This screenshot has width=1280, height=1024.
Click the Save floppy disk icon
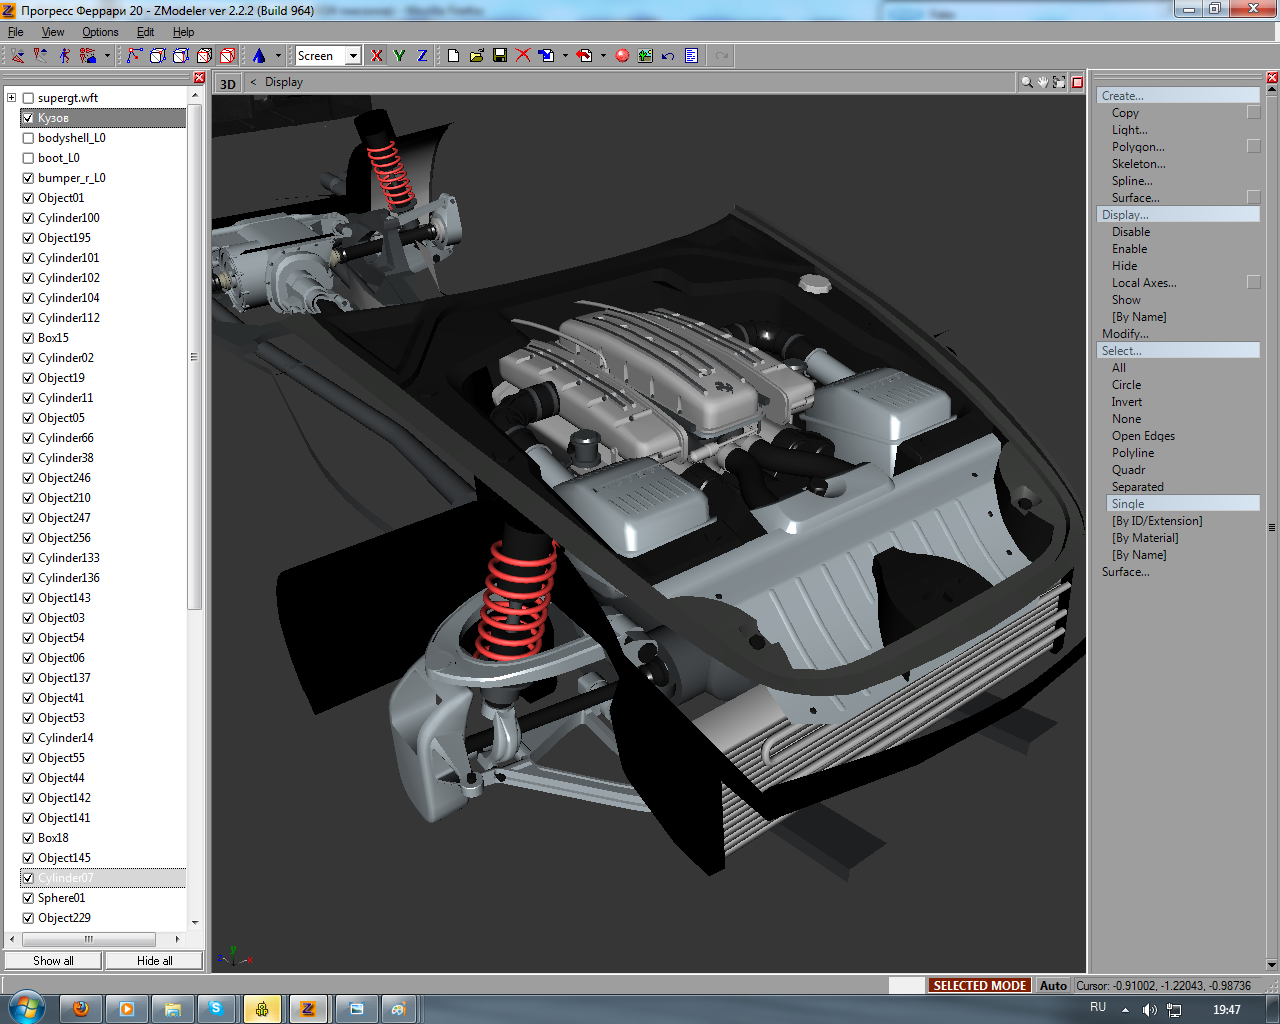(x=500, y=56)
